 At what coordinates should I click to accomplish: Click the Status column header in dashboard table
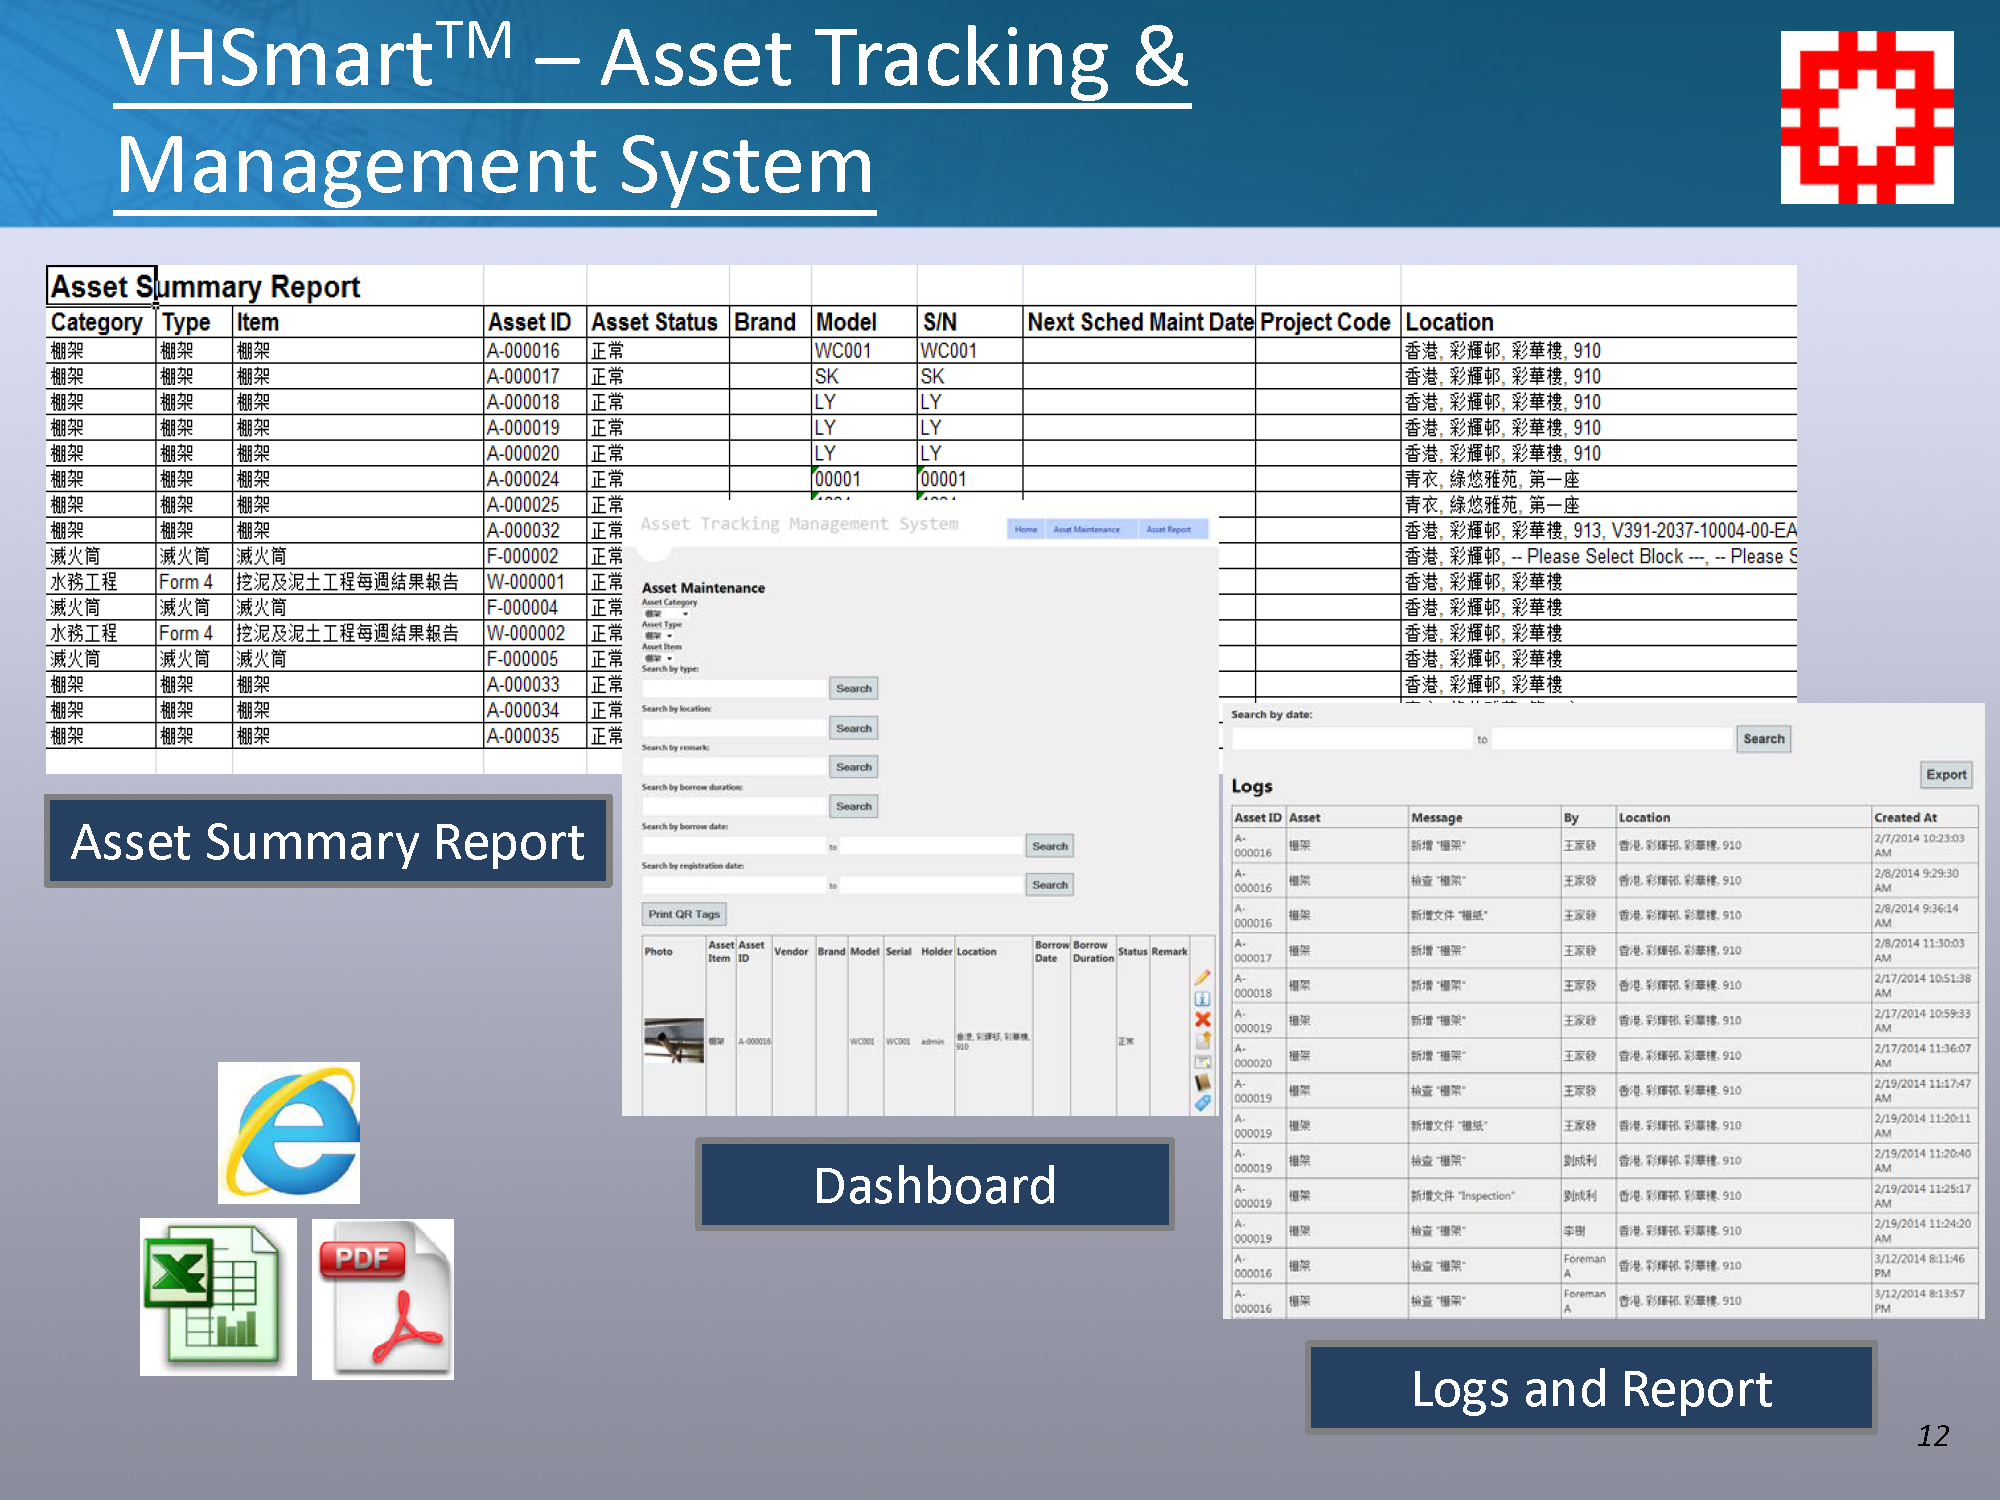(x=1132, y=951)
